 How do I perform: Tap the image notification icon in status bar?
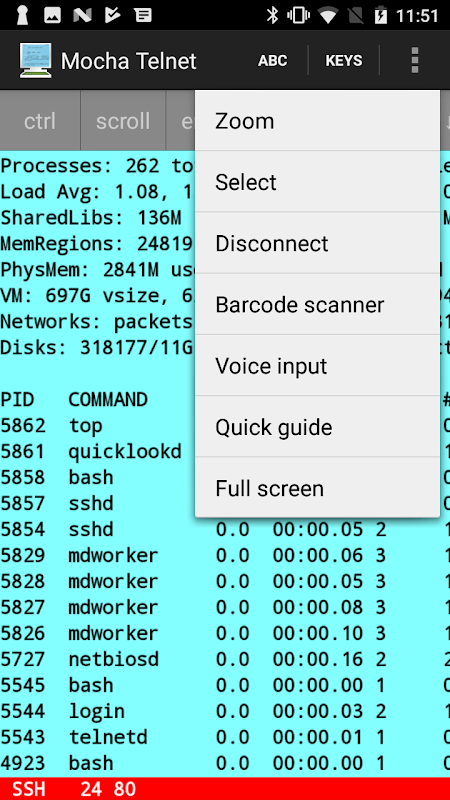click(52, 15)
